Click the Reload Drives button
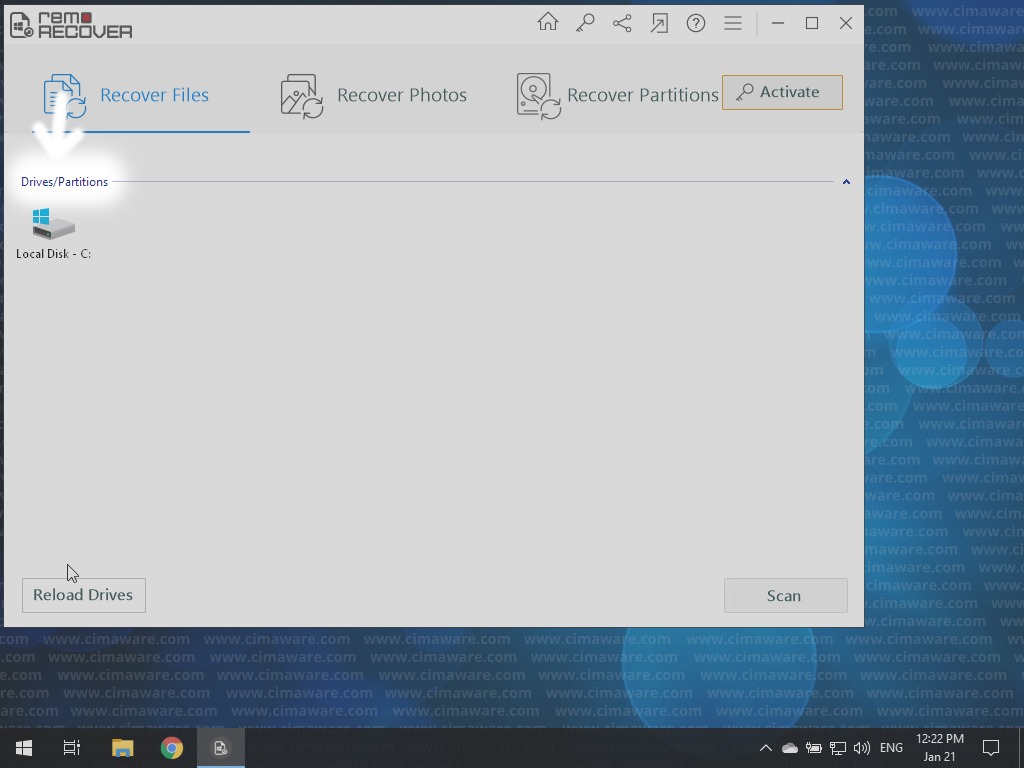The image size is (1024, 768). point(83,595)
